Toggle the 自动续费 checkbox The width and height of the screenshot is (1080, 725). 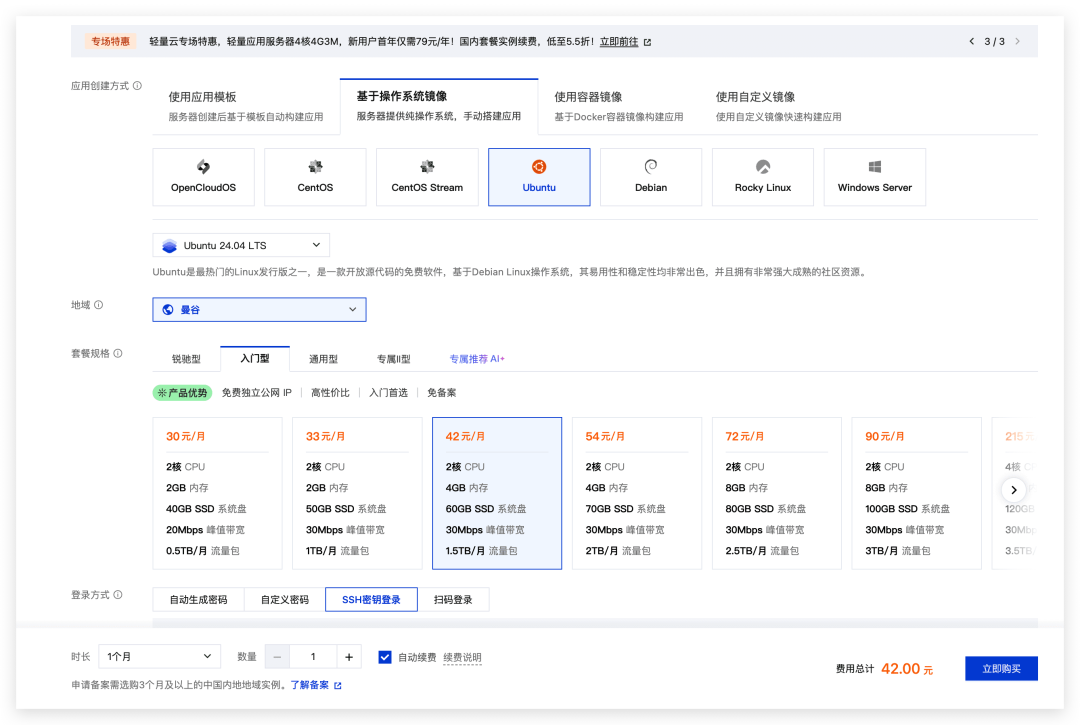[x=385, y=657]
